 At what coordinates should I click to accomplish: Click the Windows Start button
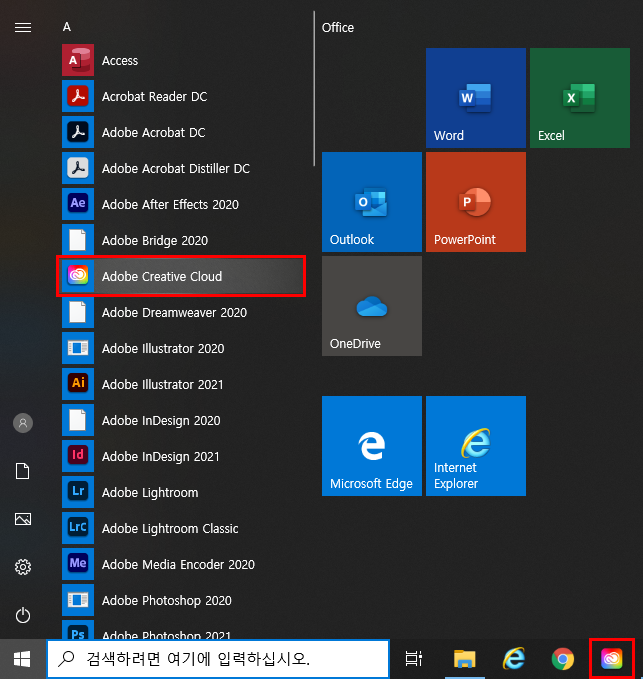(x=22, y=659)
